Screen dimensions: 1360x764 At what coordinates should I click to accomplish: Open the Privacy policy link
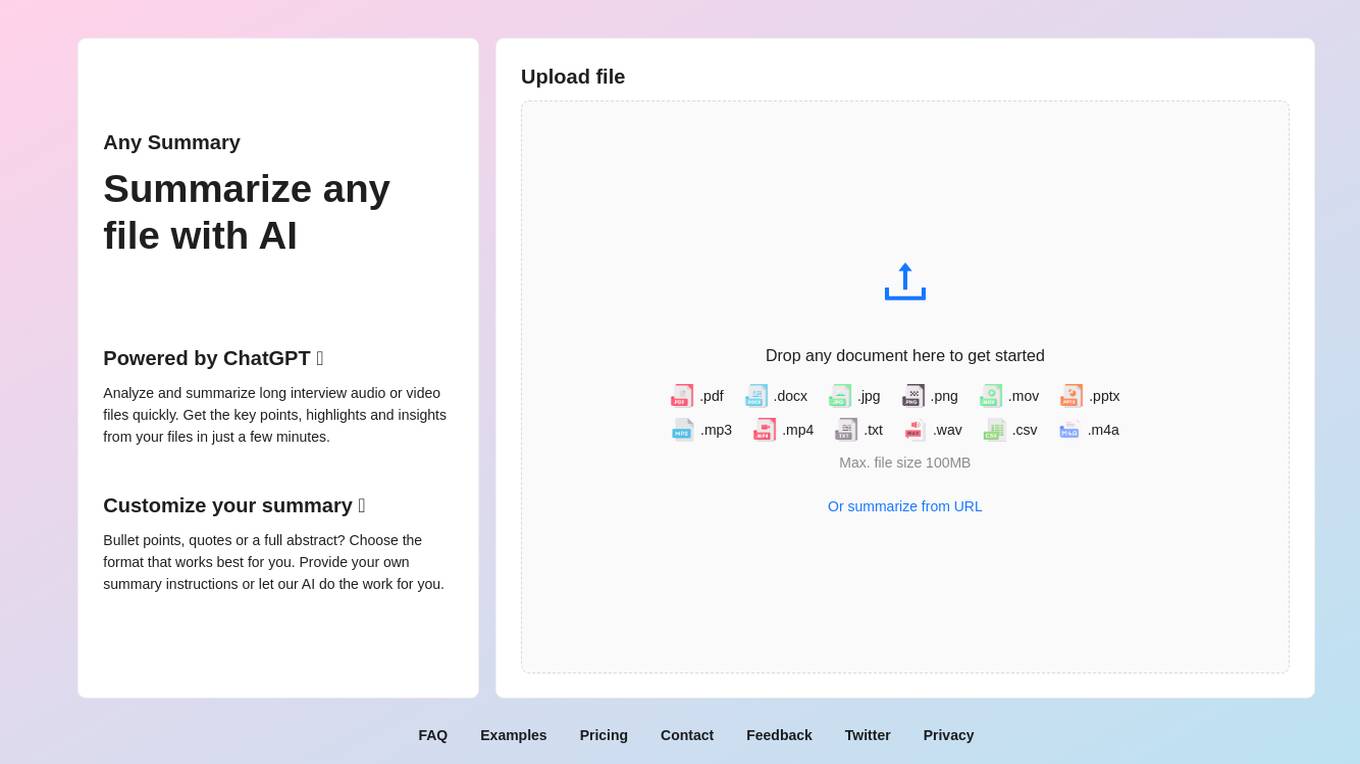[948, 735]
